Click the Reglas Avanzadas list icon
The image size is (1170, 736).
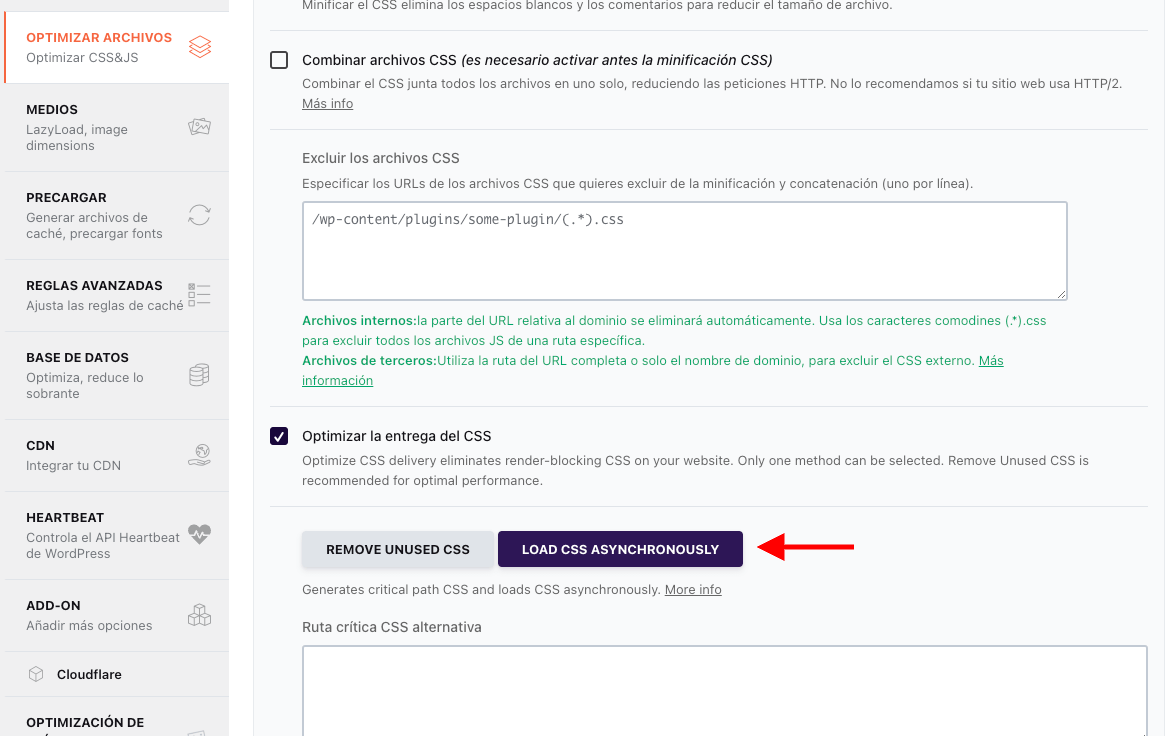(x=199, y=295)
